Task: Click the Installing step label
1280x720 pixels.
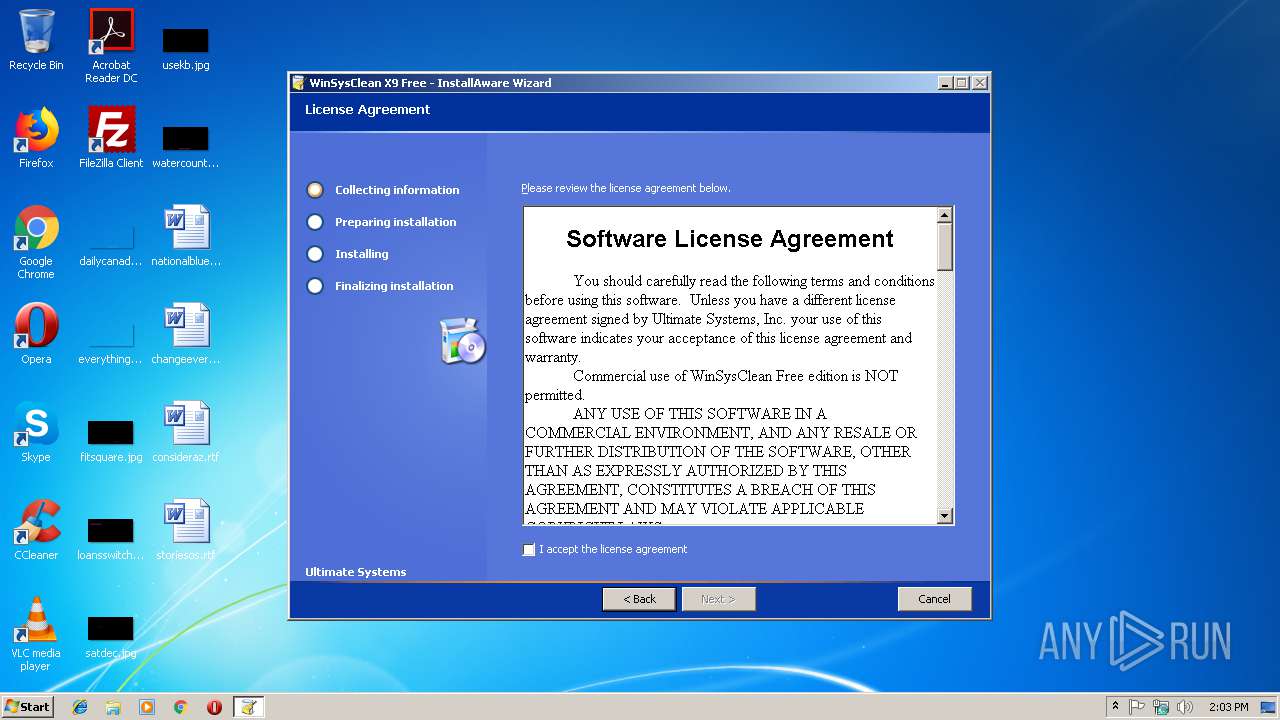Action: (x=362, y=254)
